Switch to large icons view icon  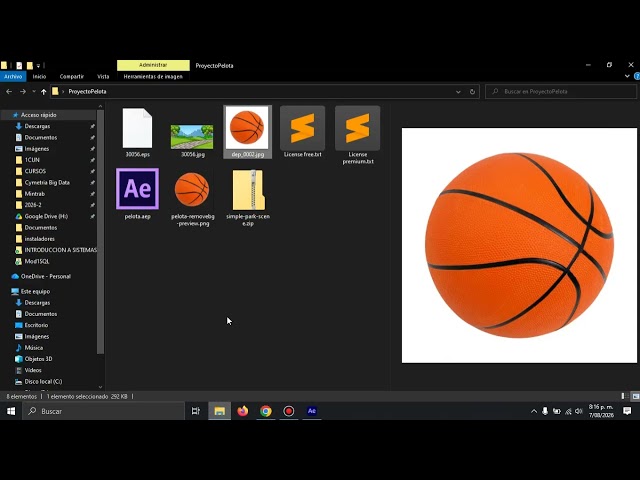tap(636, 396)
